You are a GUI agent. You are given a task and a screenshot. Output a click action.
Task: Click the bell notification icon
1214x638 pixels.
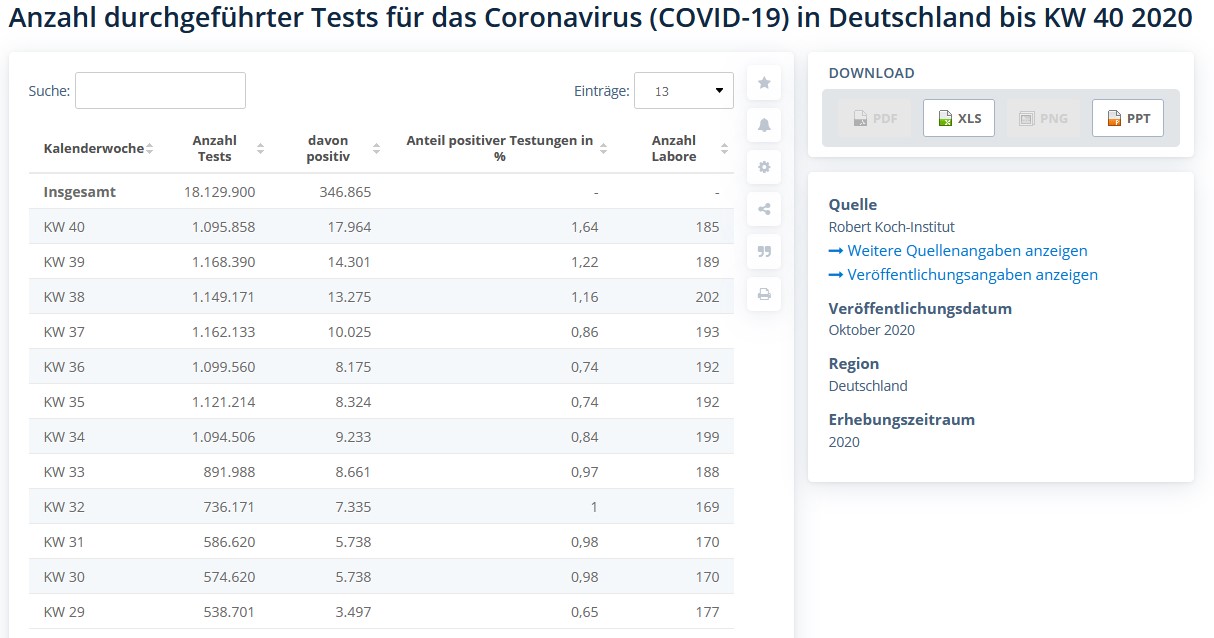[764, 125]
